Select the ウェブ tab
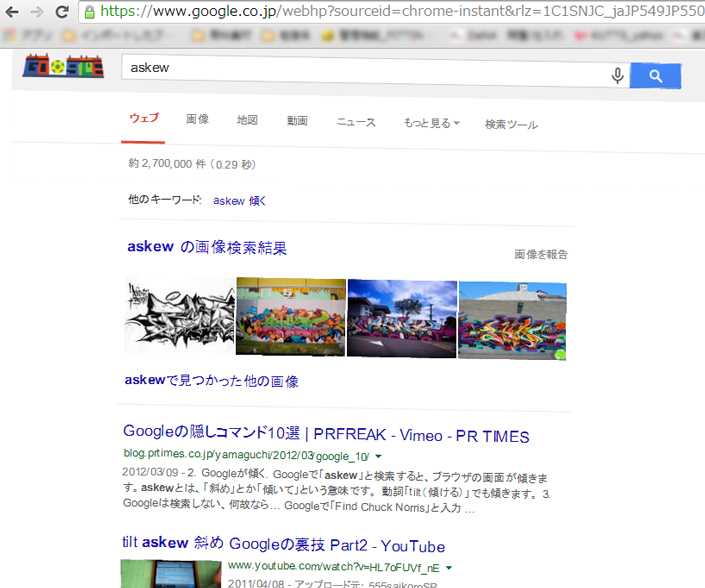 (x=144, y=118)
